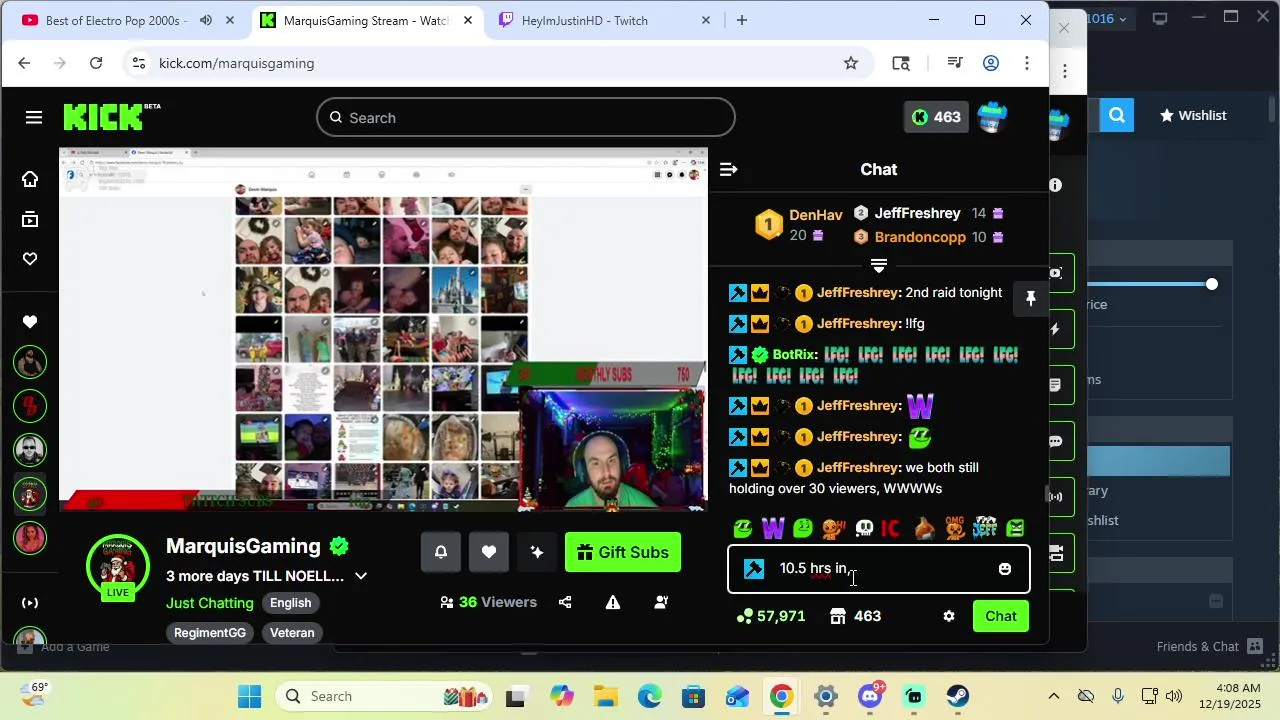Toggle stream notifications bell
Screen dimensions: 1280x720
[441, 552]
